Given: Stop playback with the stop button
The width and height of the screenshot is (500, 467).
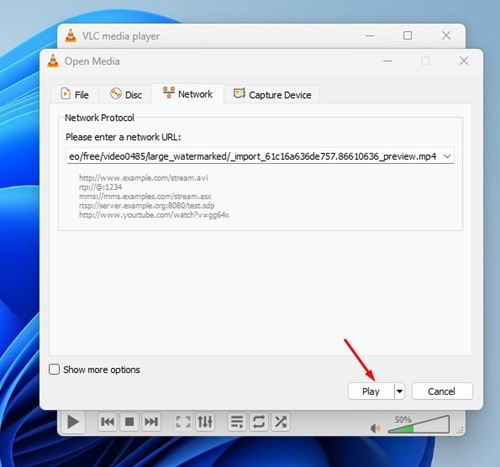Looking at the screenshot, I should click(x=129, y=422).
